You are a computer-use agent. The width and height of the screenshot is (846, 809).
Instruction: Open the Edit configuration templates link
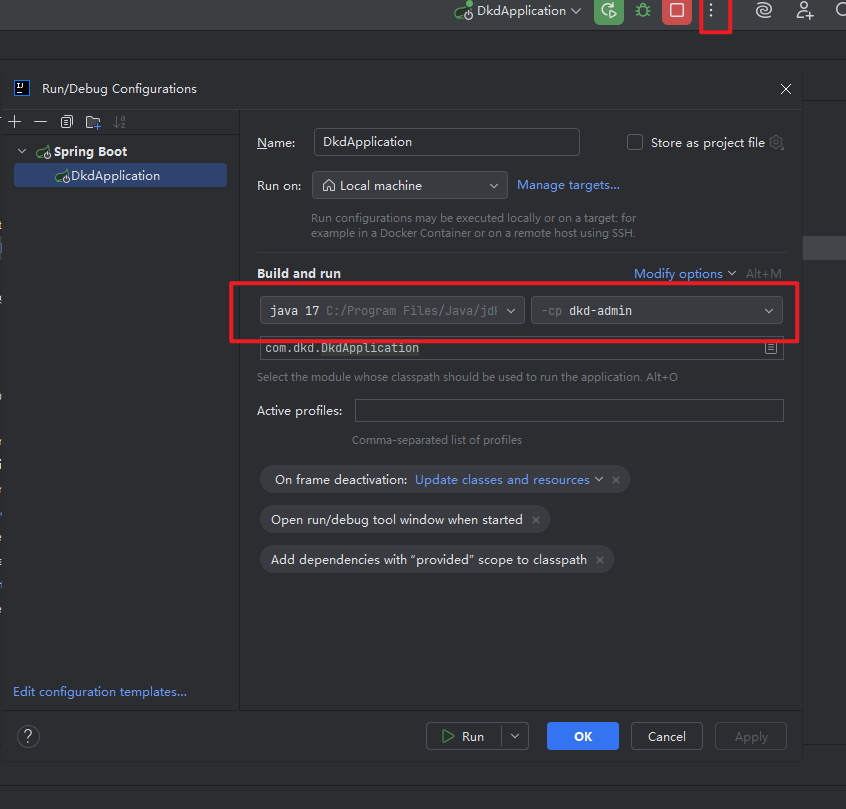100,692
